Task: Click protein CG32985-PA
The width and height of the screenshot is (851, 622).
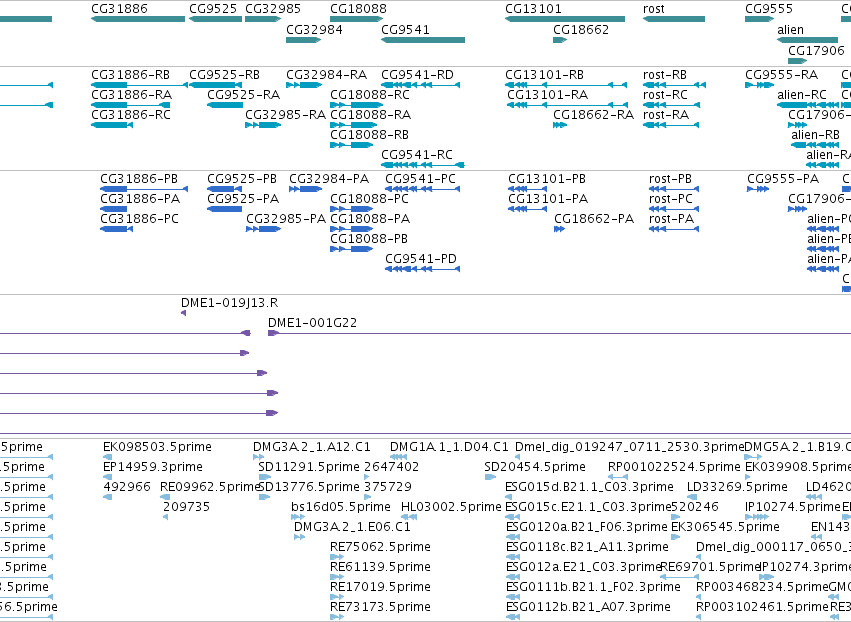Action: click(286, 219)
